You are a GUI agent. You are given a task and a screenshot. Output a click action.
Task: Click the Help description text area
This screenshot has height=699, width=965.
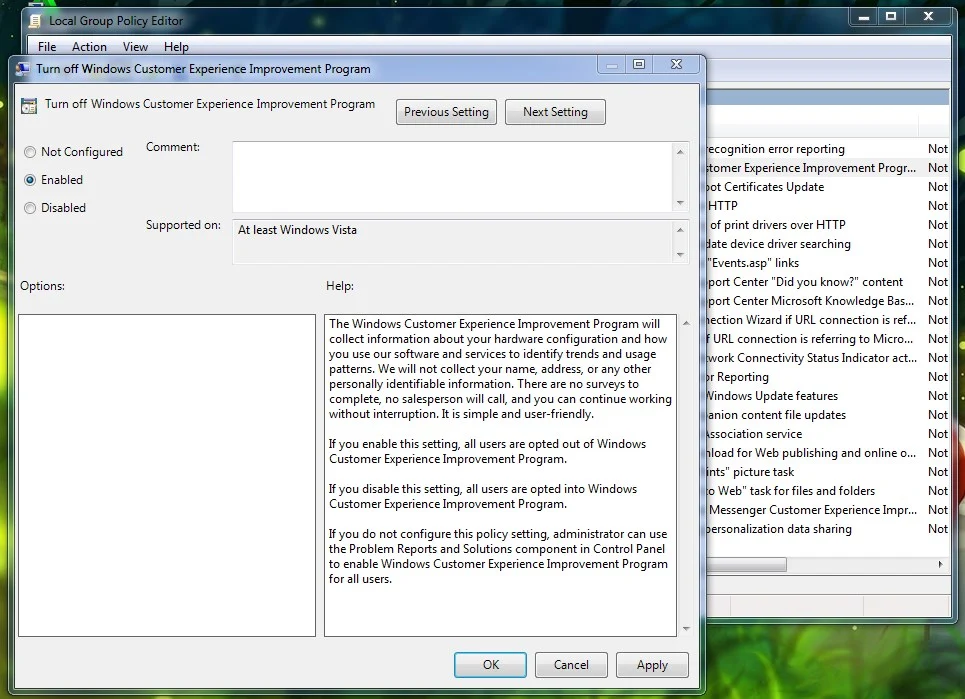pos(500,475)
